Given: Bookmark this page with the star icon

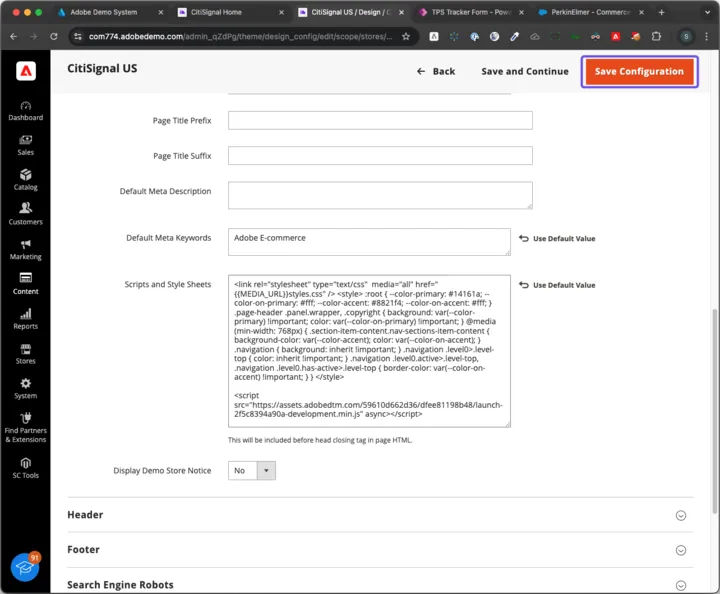Looking at the screenshot, I should point(406,36).
